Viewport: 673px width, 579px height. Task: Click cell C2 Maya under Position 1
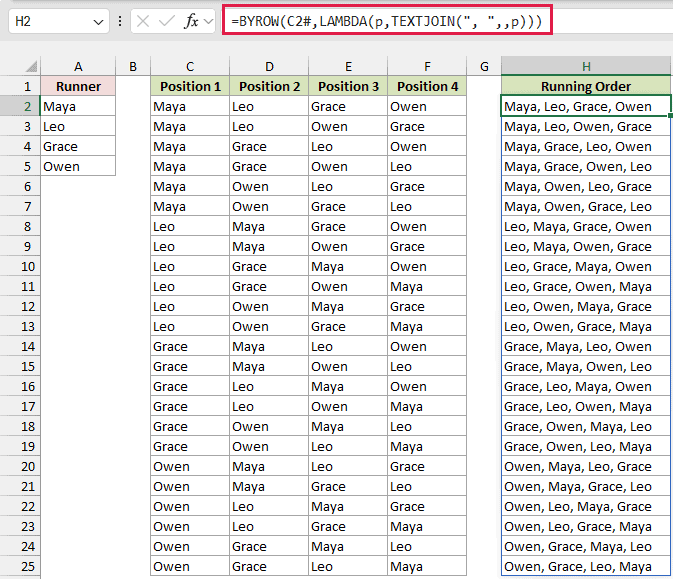point(190,106)
